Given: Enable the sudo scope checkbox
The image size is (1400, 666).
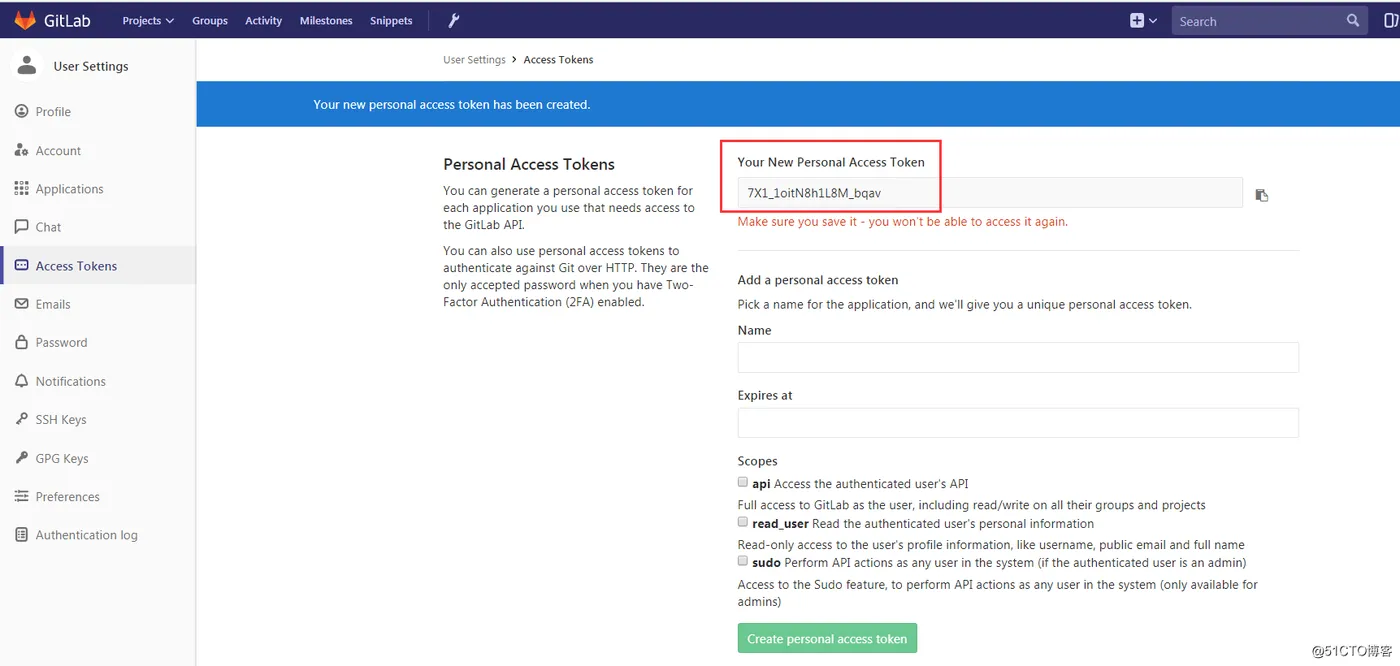Looking at the screenshot, I should (743, 561).
